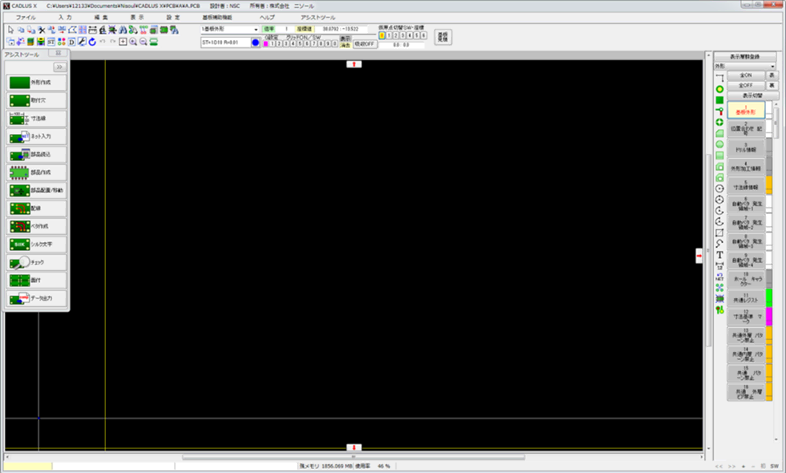Open the 入力 menu
The width and height of the screenshot is (786, 473).
click(65, 17)
